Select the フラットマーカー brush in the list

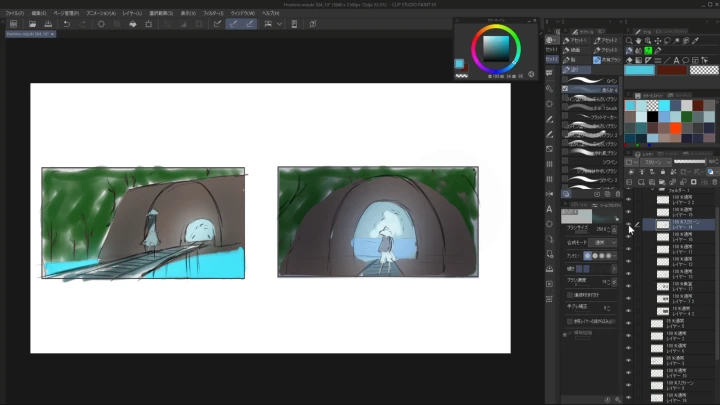coord(591,117)
